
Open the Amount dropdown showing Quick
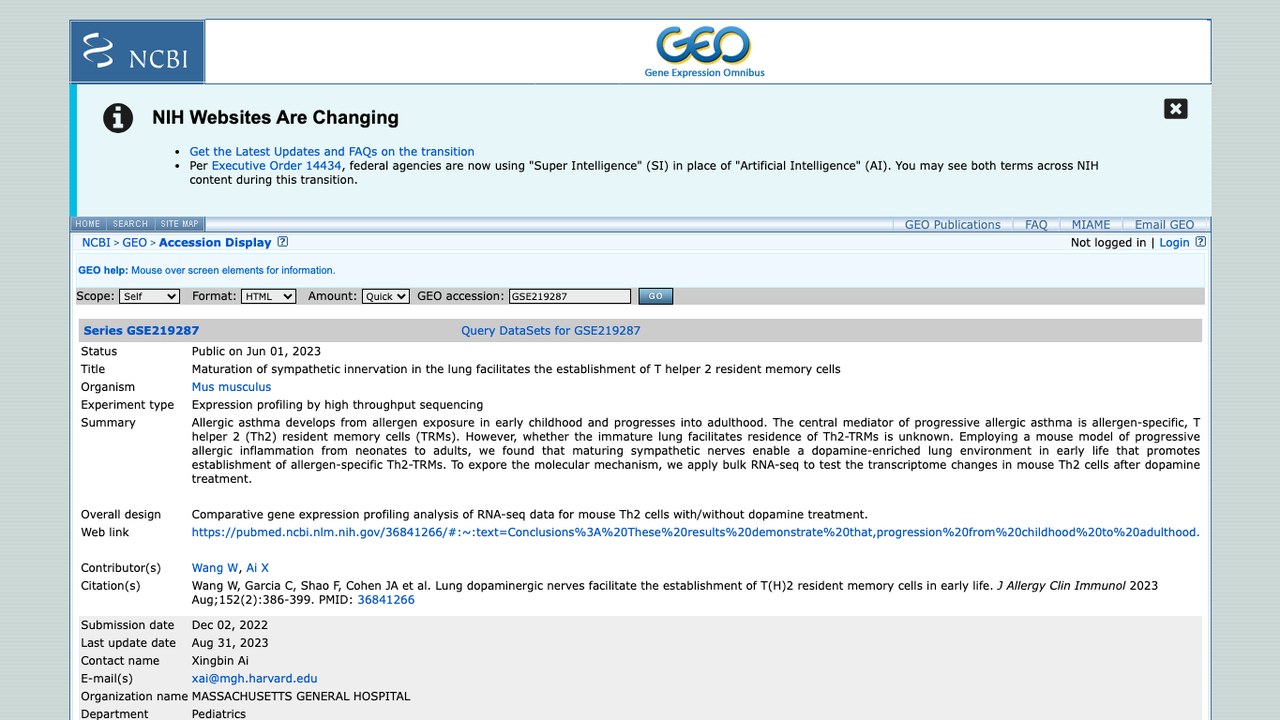(x=386, y=296)
